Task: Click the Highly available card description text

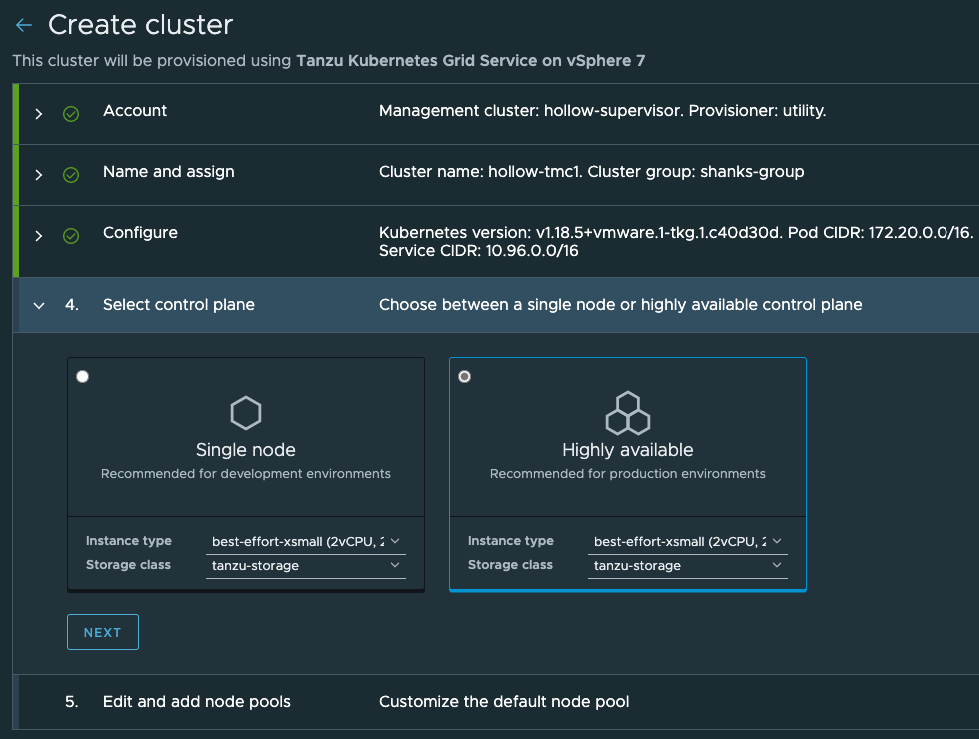Action: (627, 474)
